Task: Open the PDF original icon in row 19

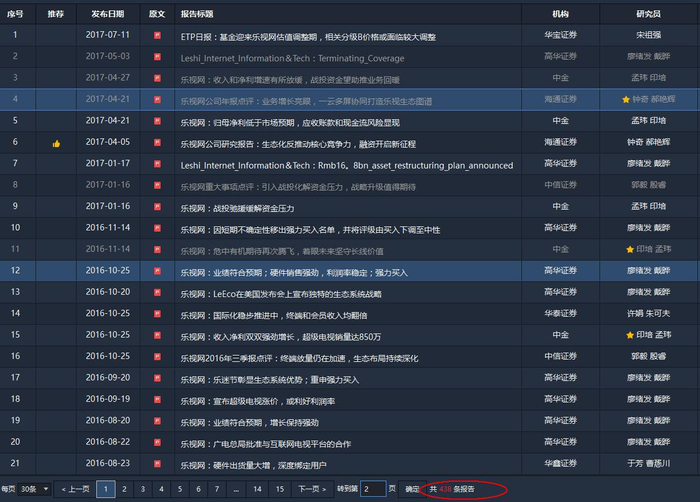Action: coord(157,421)
